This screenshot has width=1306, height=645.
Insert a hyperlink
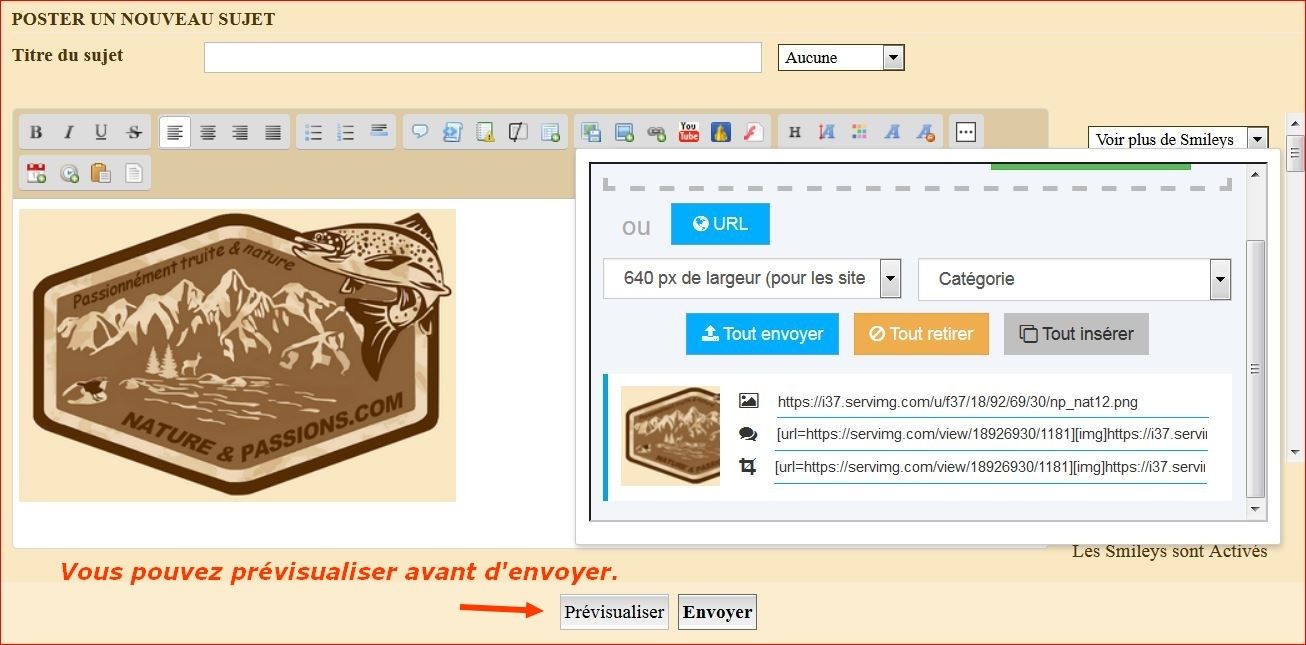[656, 132]
